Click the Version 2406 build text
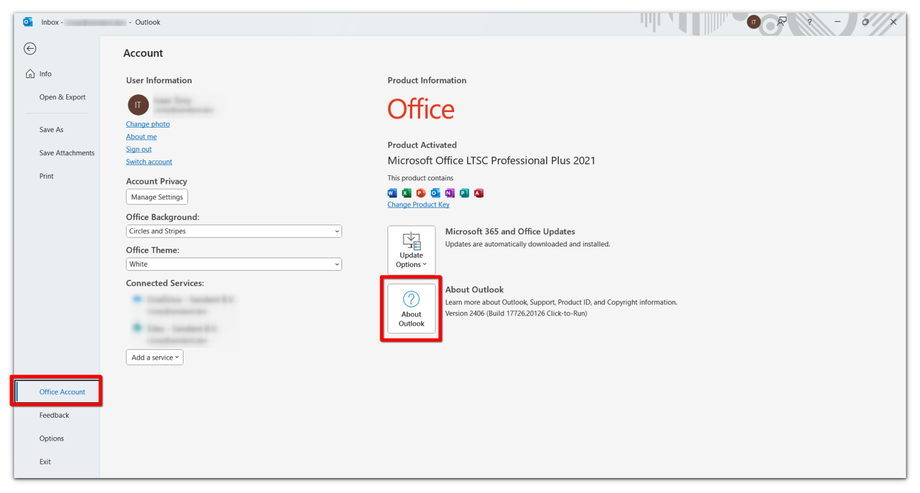The width and height of the screenshot is (920, 493). (x=516, y=313)
